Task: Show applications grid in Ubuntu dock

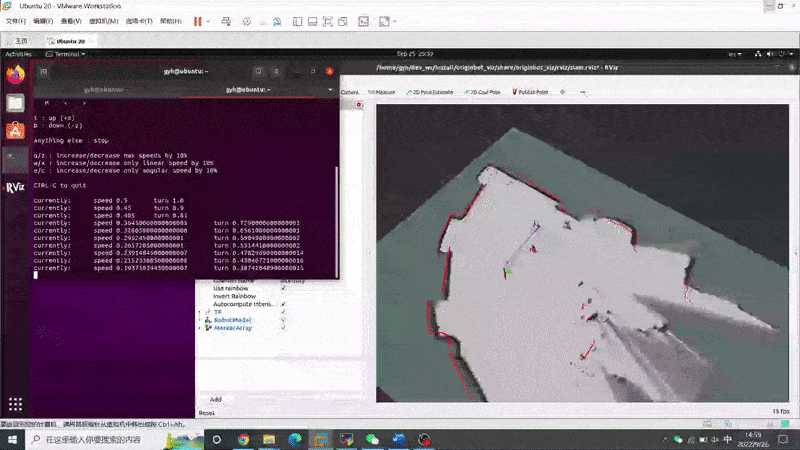Action: (x=15, y=403)
